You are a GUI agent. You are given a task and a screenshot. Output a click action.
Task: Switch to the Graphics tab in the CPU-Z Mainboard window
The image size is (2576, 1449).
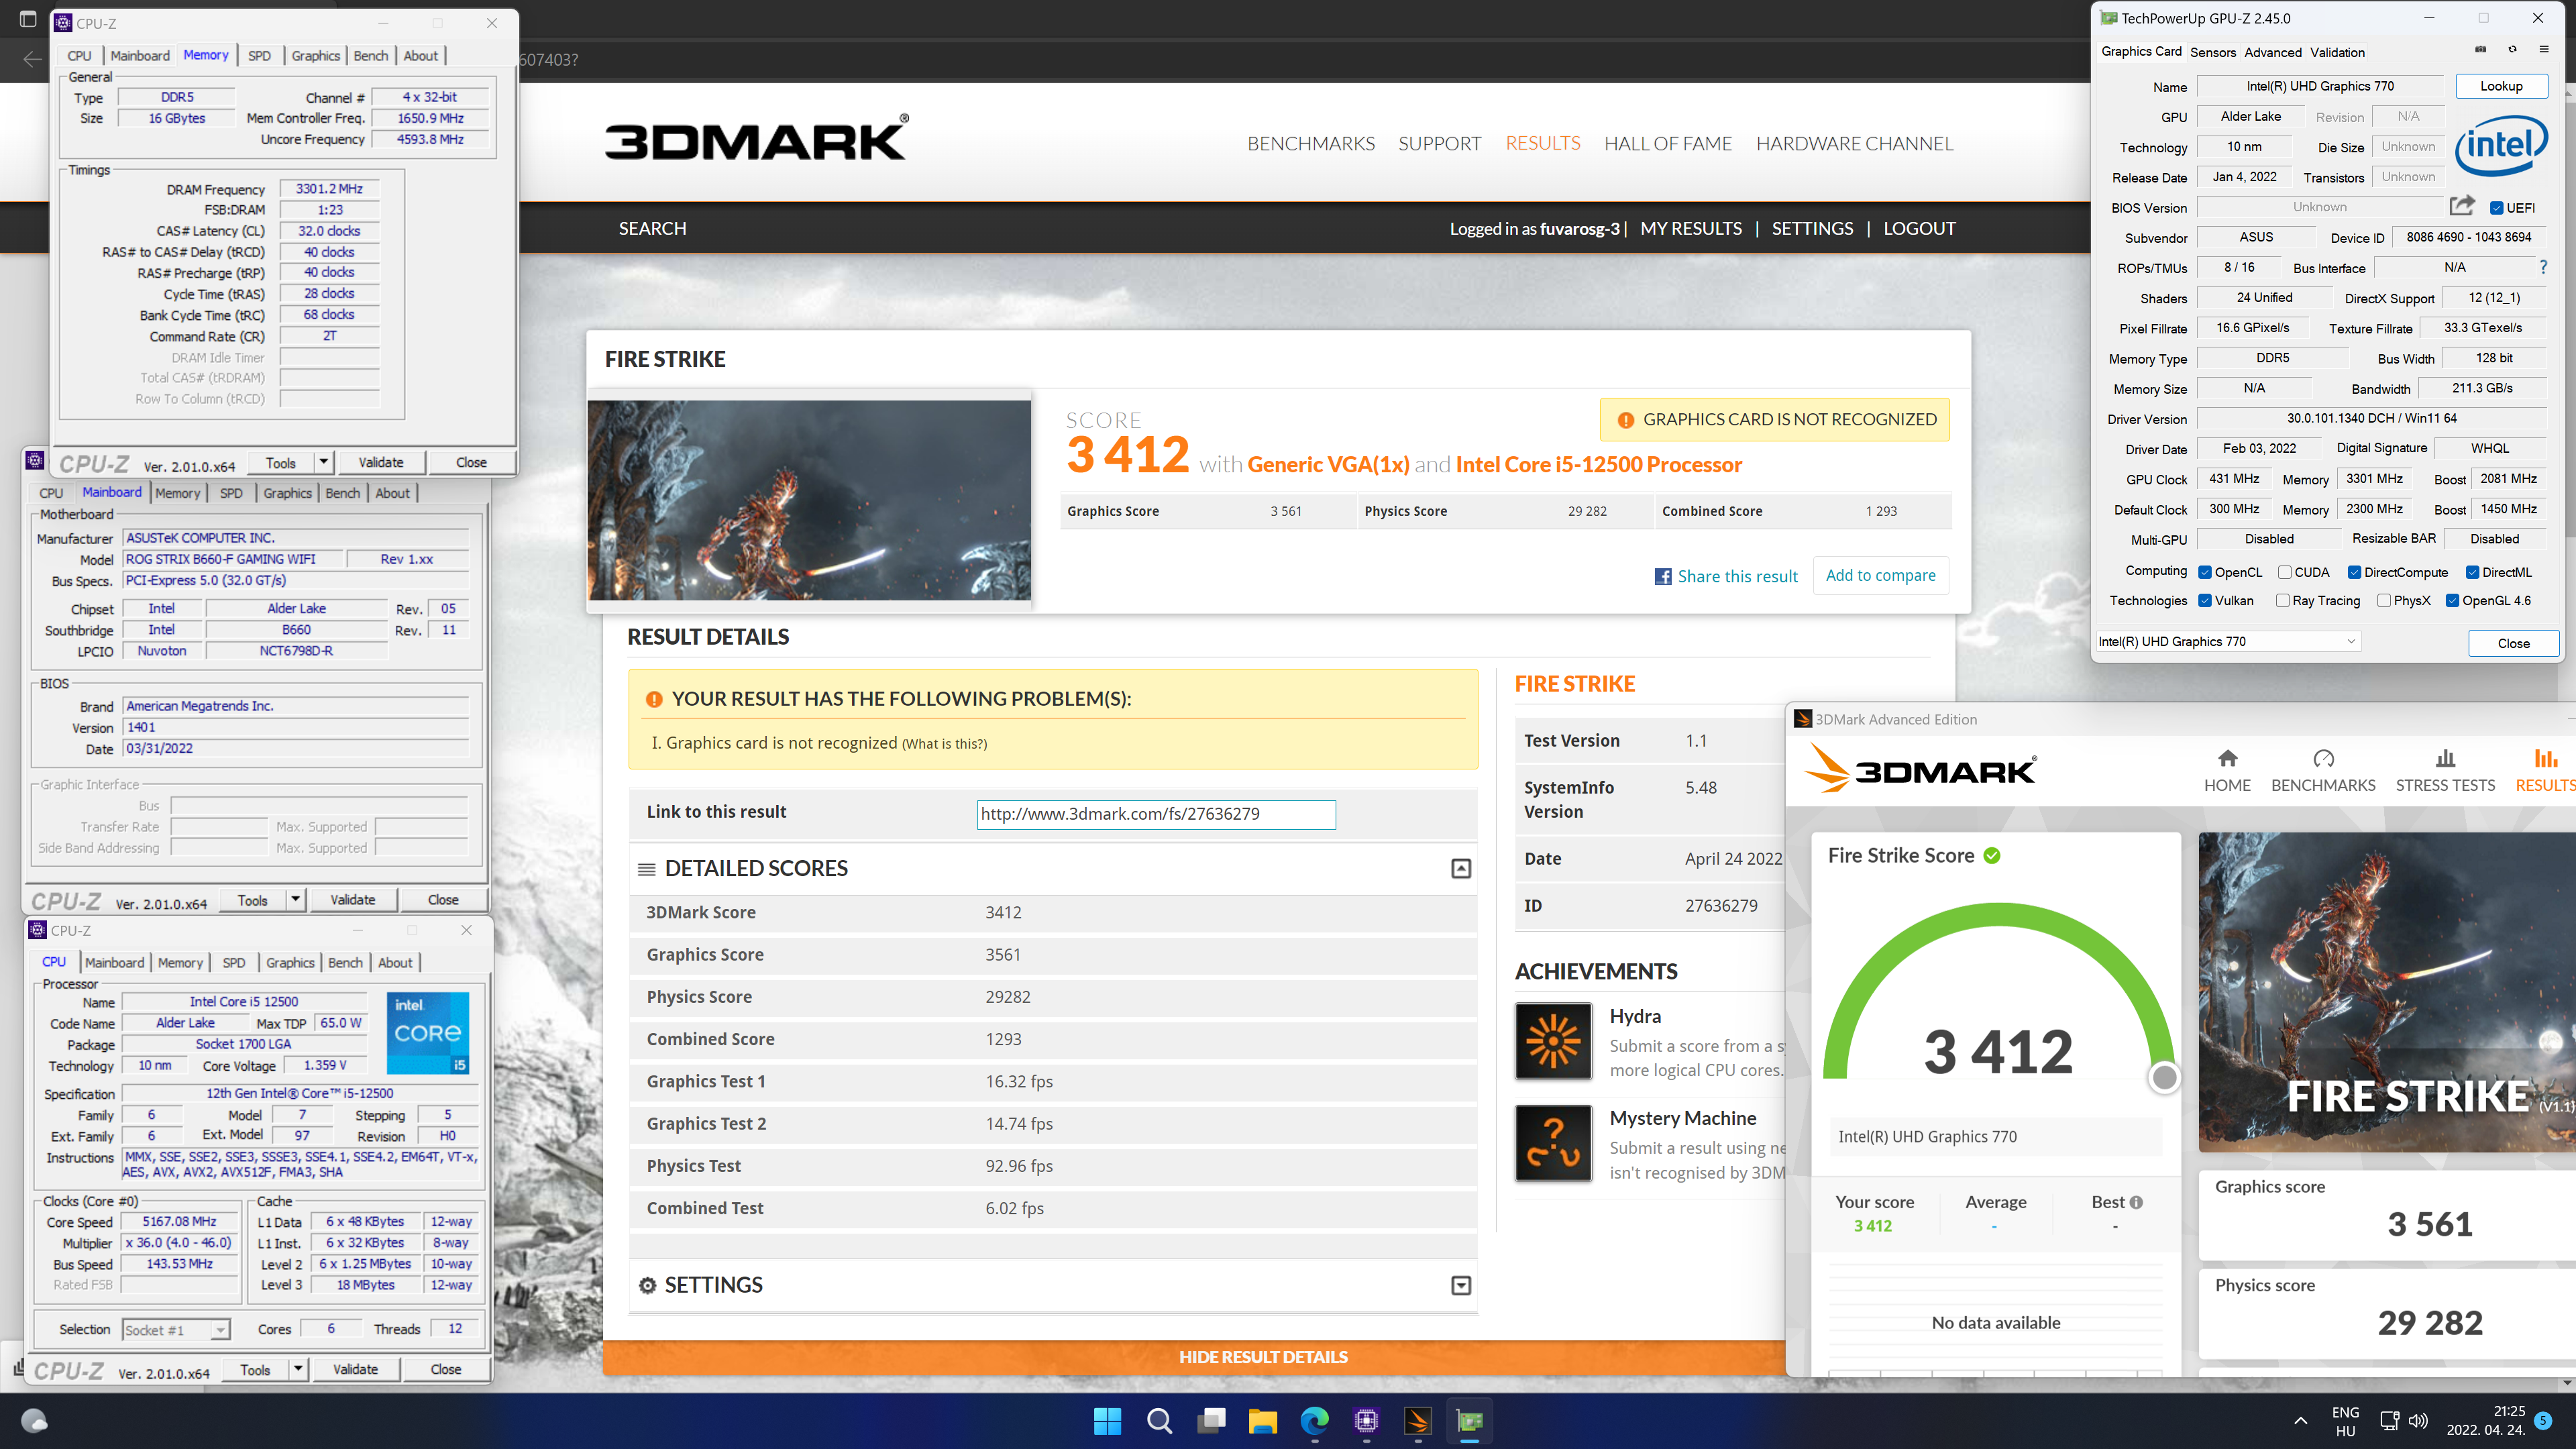(288, 493)
